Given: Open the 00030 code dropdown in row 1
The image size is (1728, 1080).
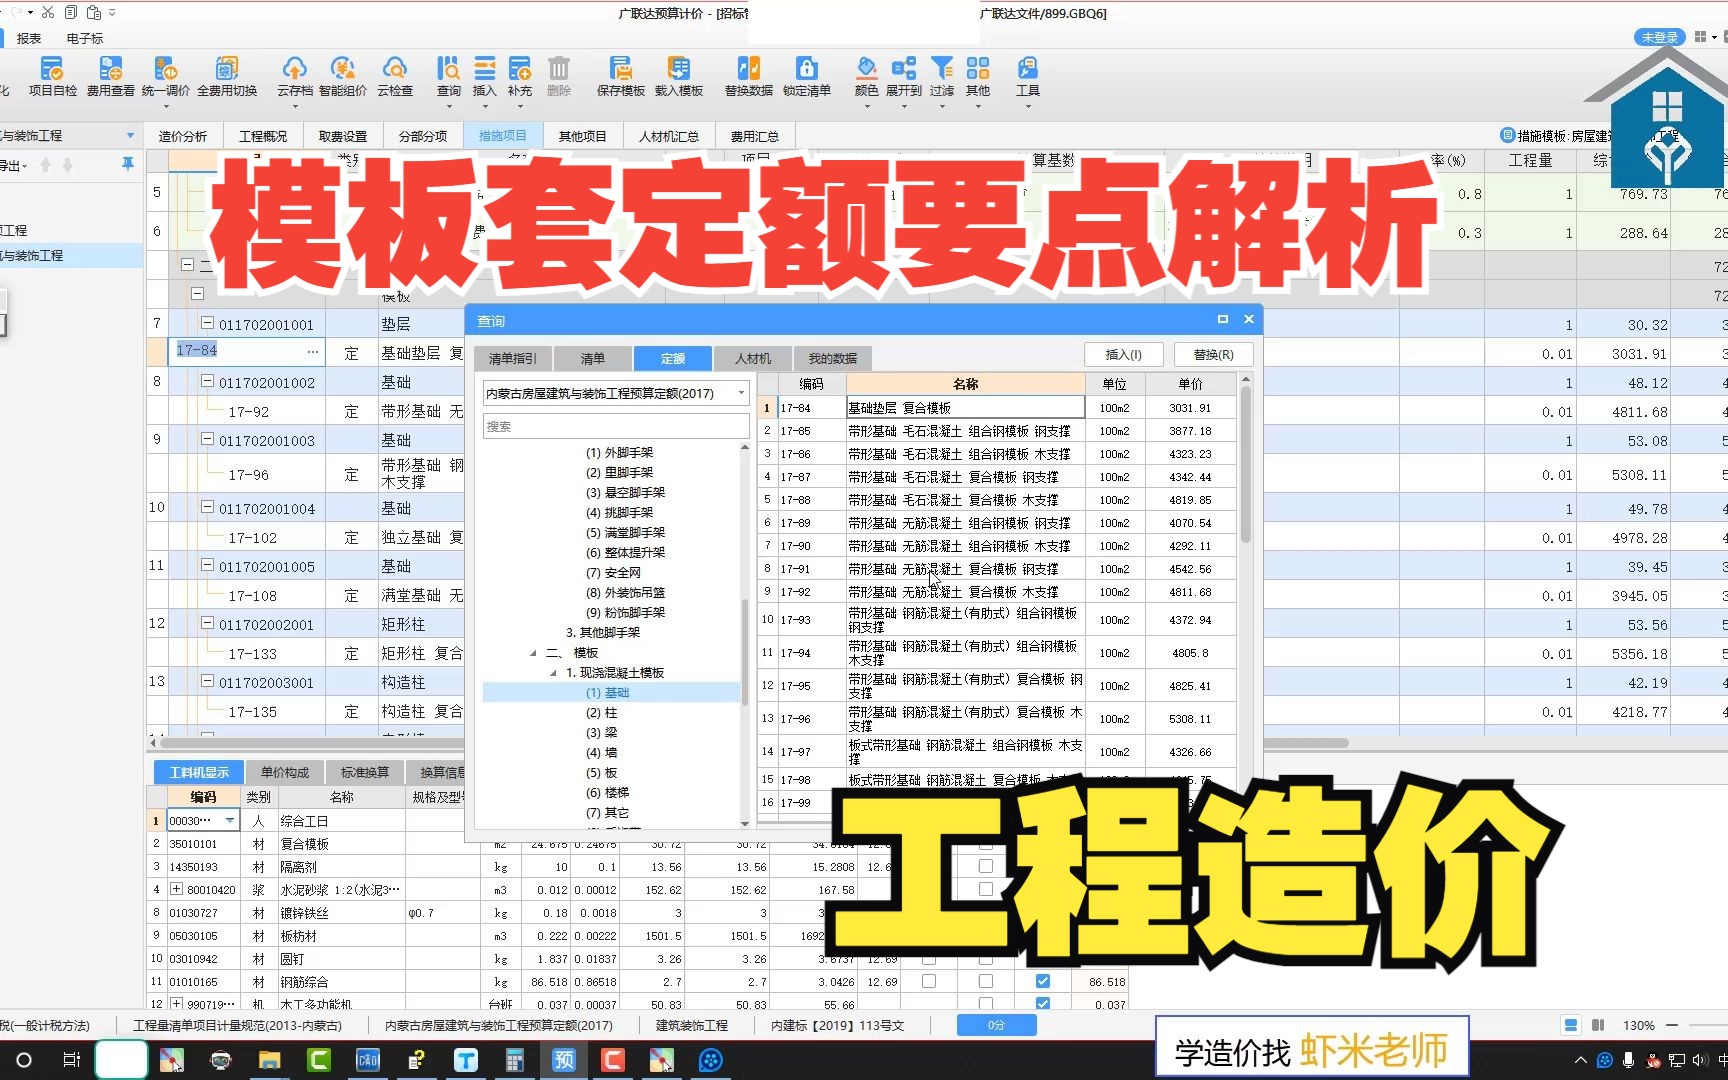Looking at the screenshot, I should click(230, 820).
